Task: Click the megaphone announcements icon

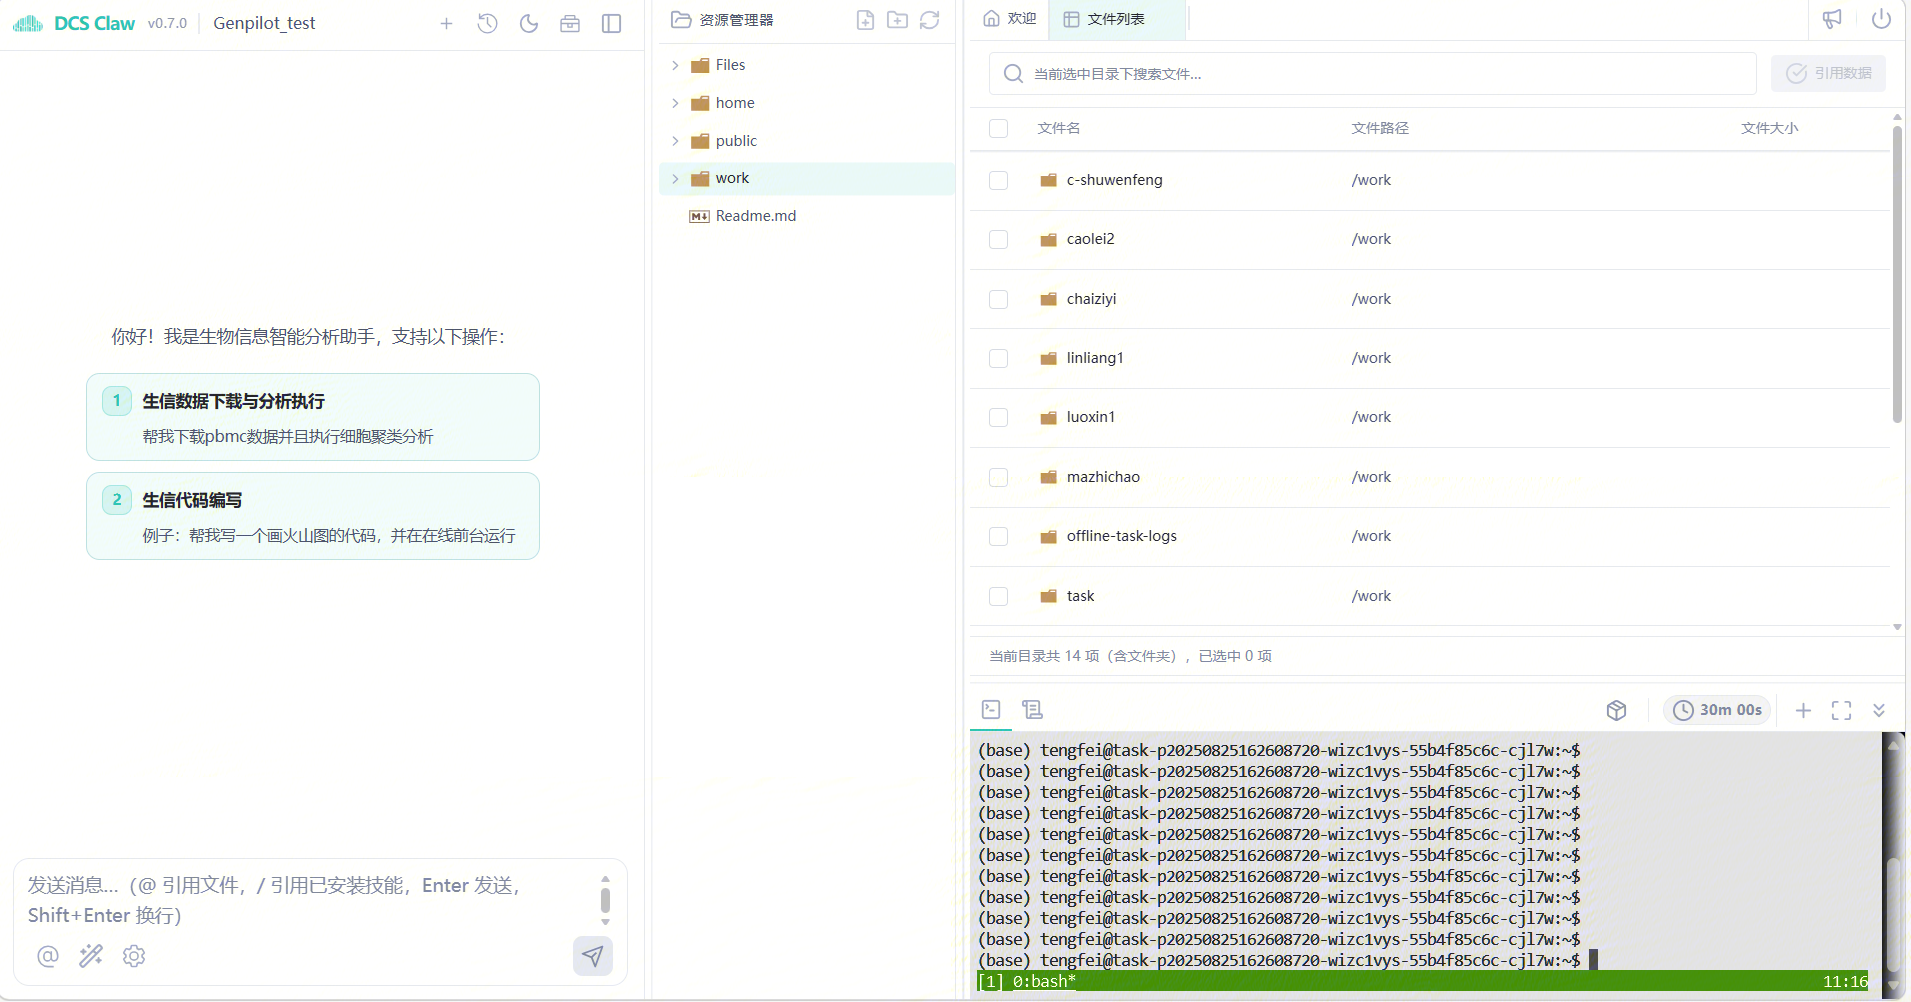Action: 1832,19
